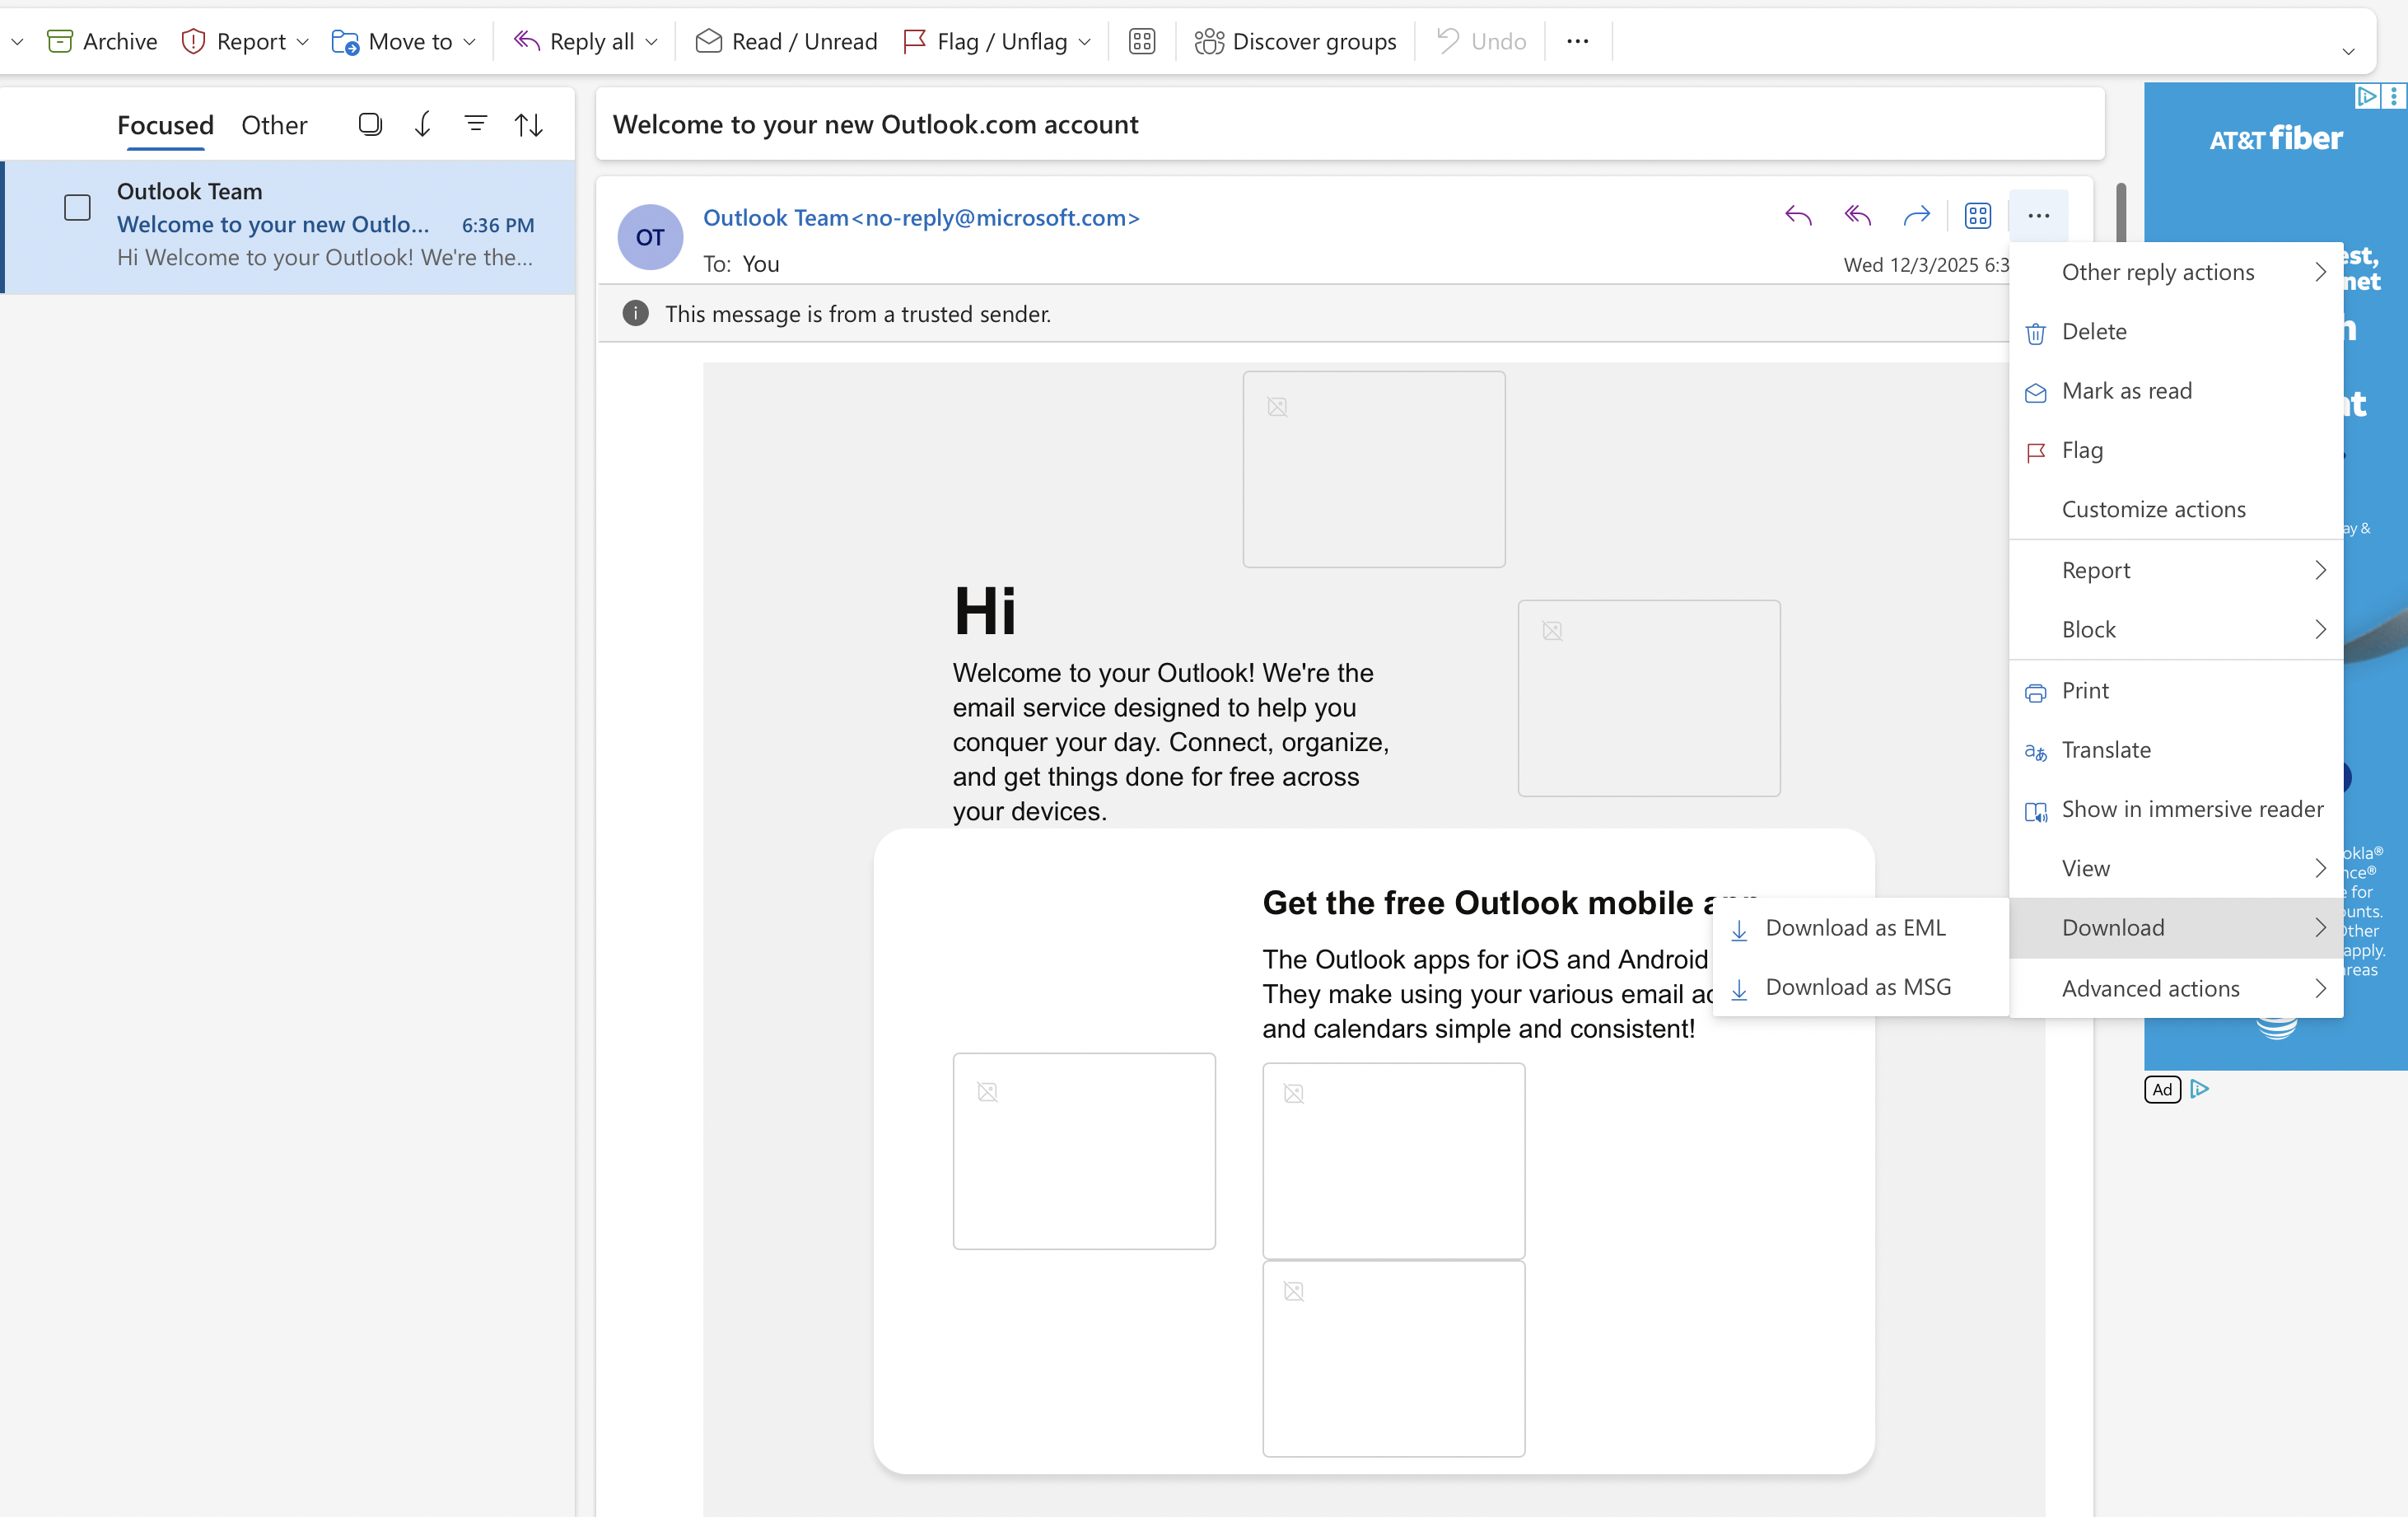Check the Outlook Team message checkbox
This screenshot has width=2408, height=1517.
[77, 208]
